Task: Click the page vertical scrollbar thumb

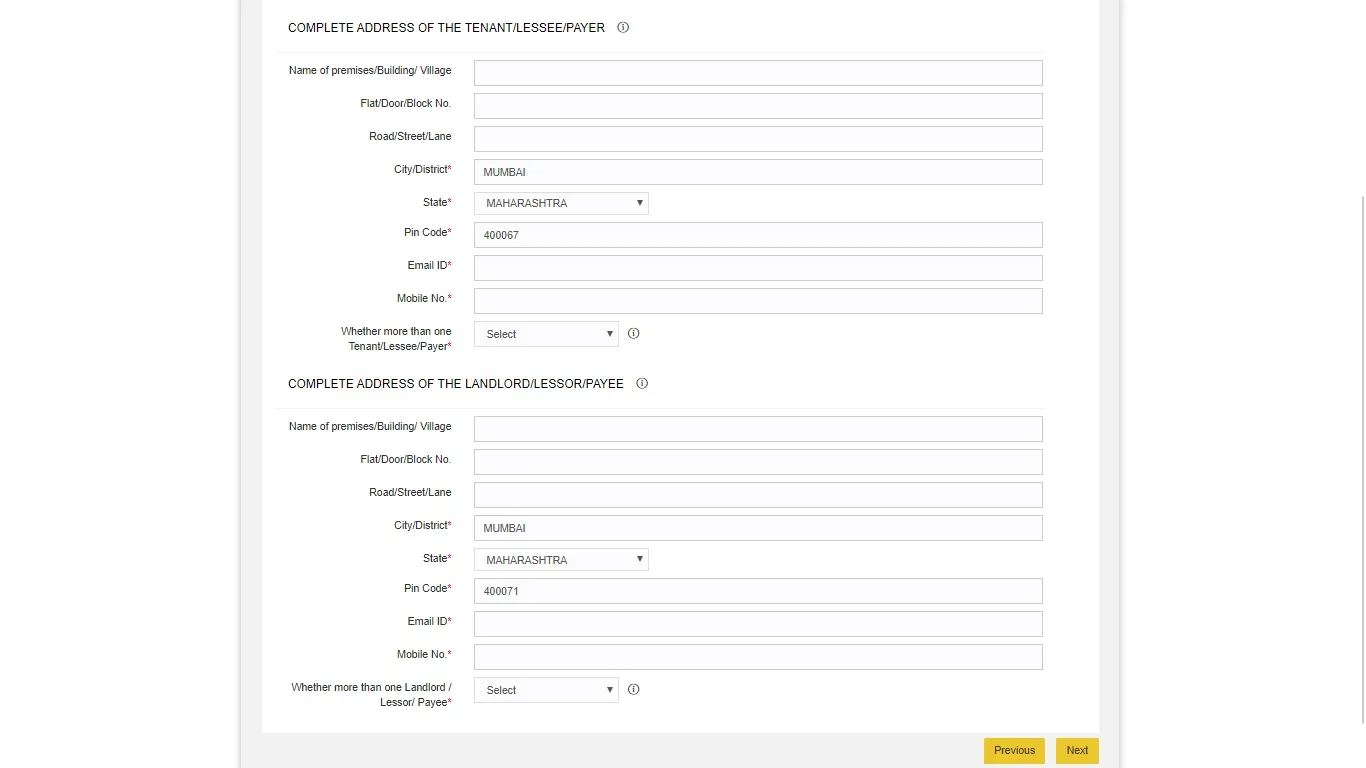Action: pos(1362,458)
